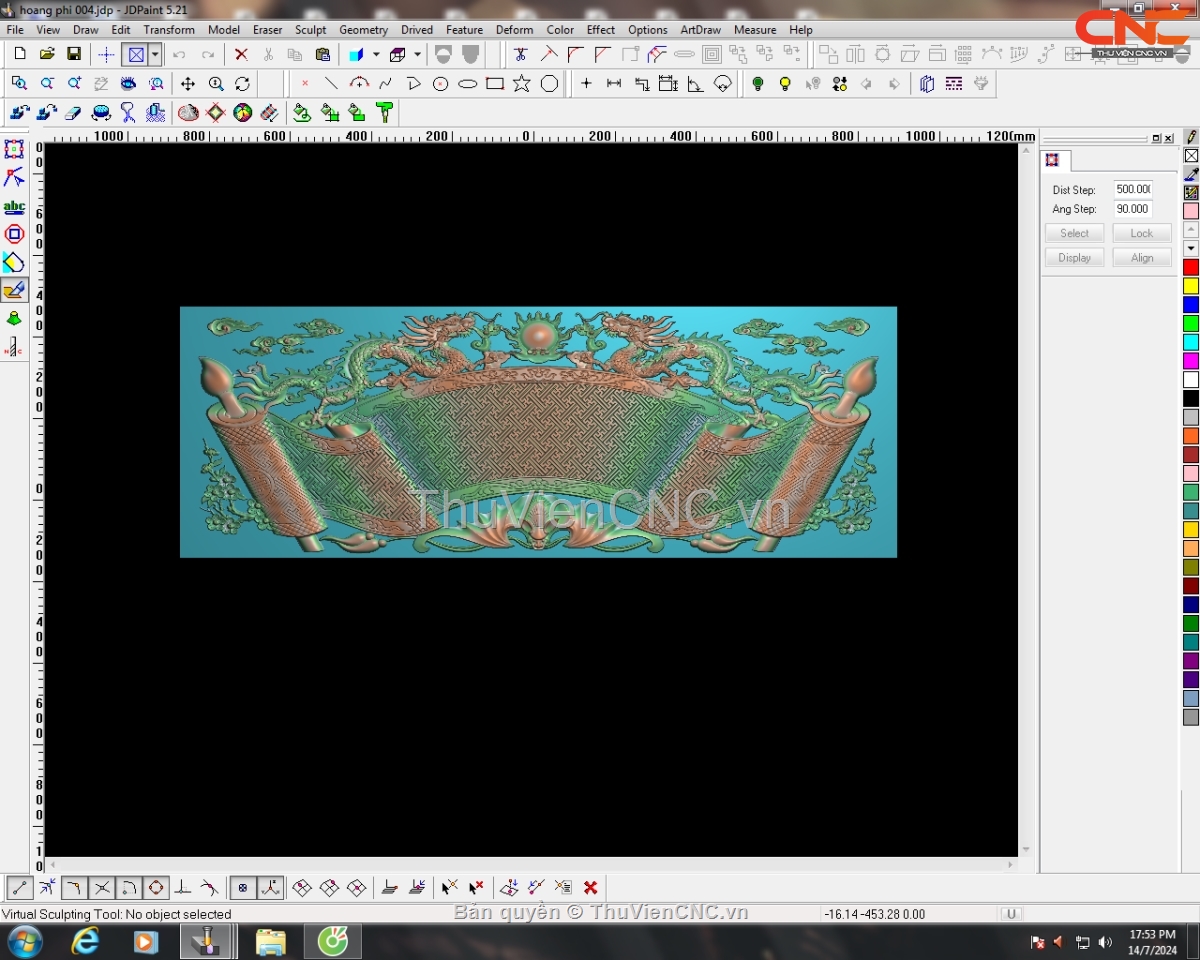1200x960 pixels.
Task: Select the Star shape tool
Action: pyautogui.click(x=522, y=84)
